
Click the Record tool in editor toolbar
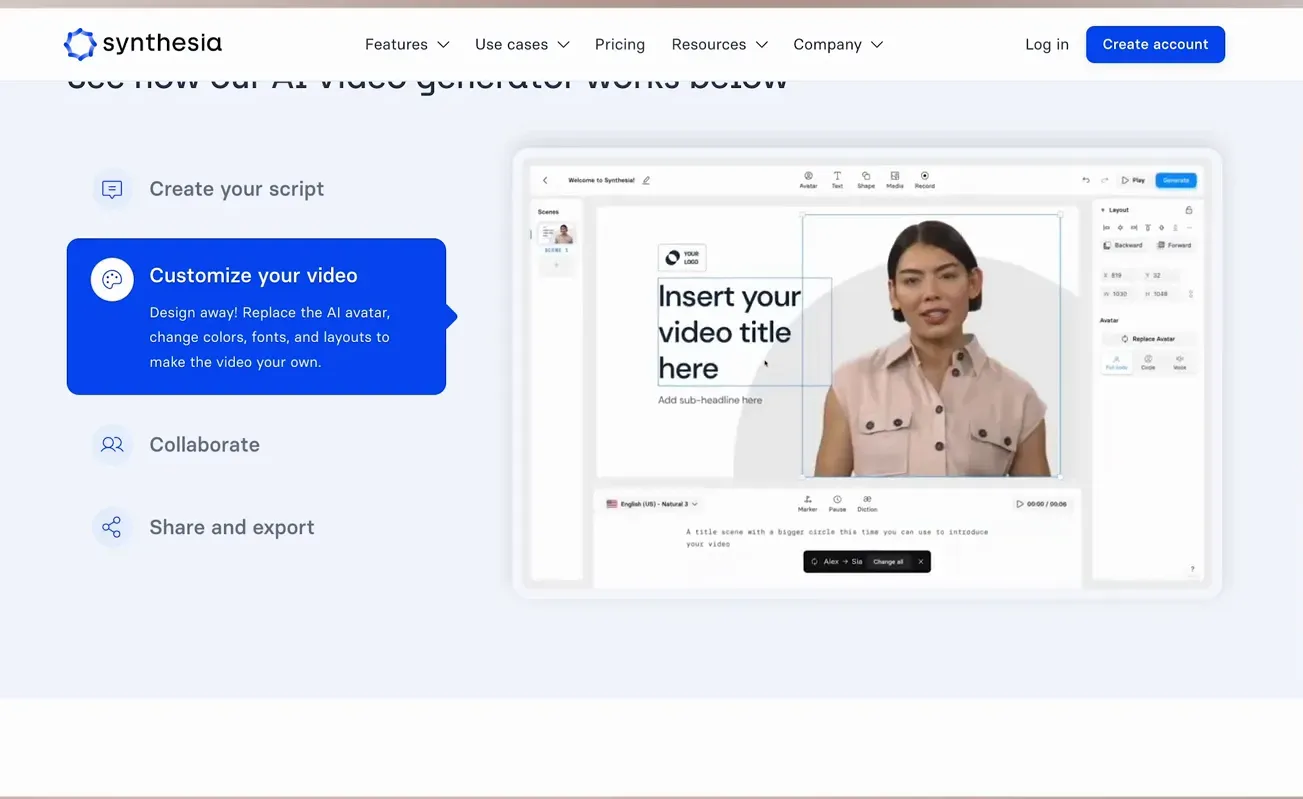pos(925,179)
